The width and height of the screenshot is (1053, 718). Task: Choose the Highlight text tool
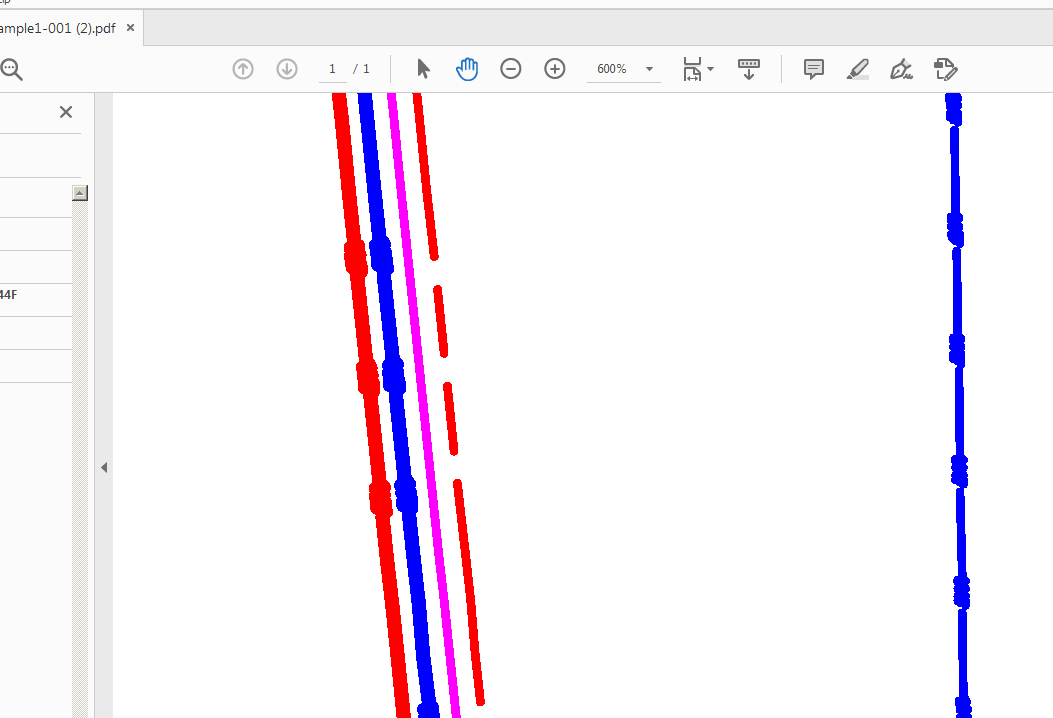[858, 69]
